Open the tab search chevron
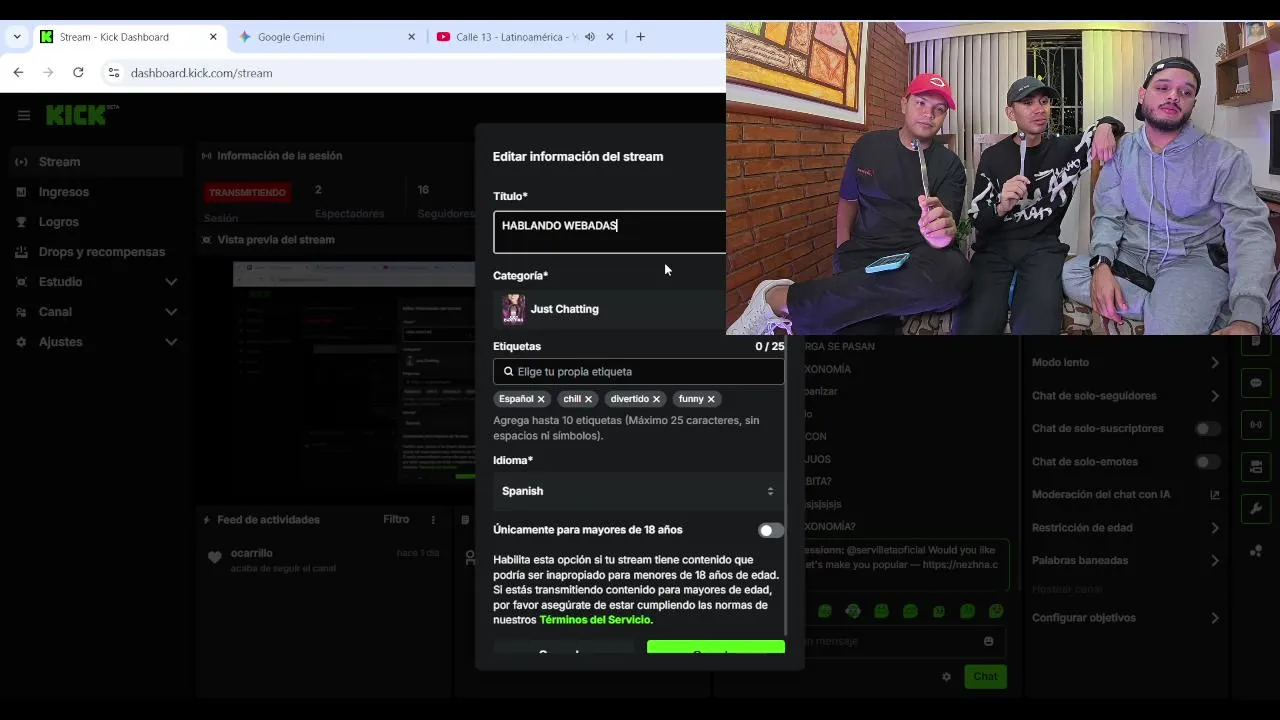 [17, 37]
